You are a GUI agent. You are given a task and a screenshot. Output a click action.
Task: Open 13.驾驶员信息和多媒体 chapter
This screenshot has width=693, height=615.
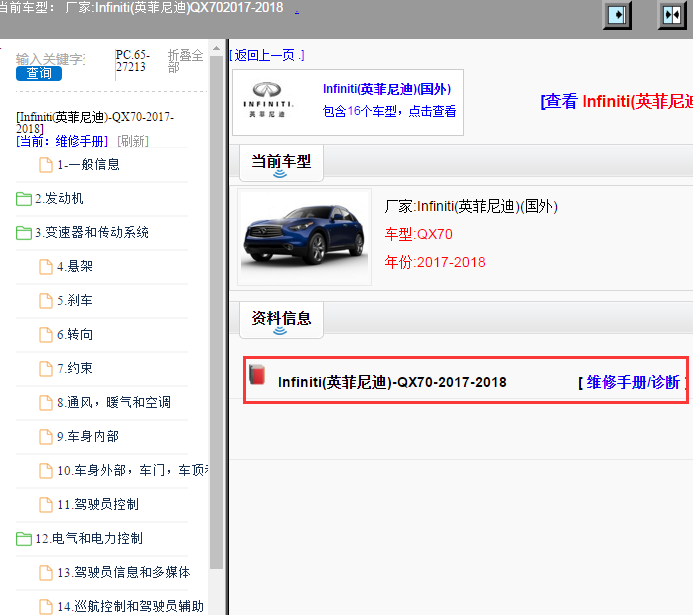click(124, 572)
